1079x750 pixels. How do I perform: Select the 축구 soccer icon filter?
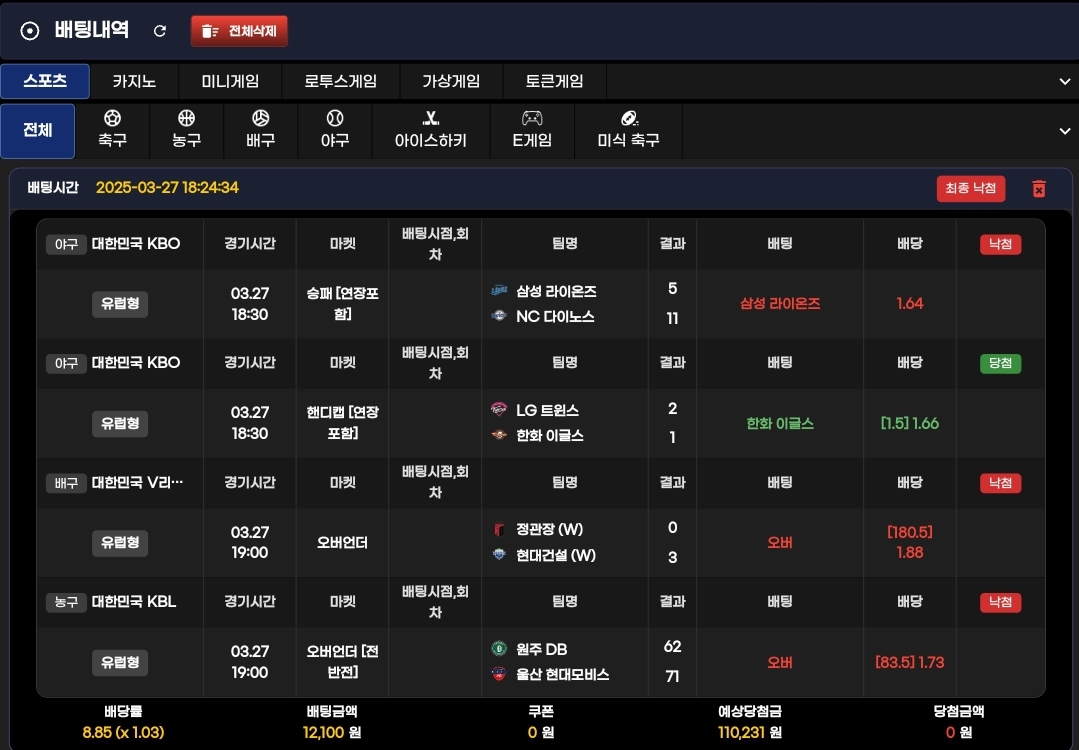[x=112, y=130]
